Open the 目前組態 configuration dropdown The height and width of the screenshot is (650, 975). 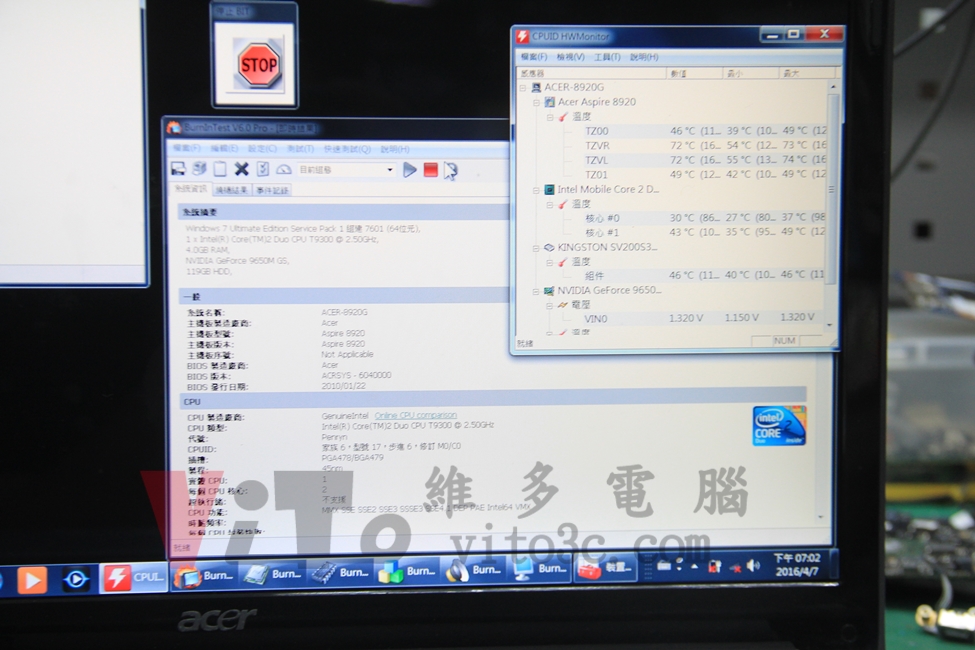(x=346, y=169)
